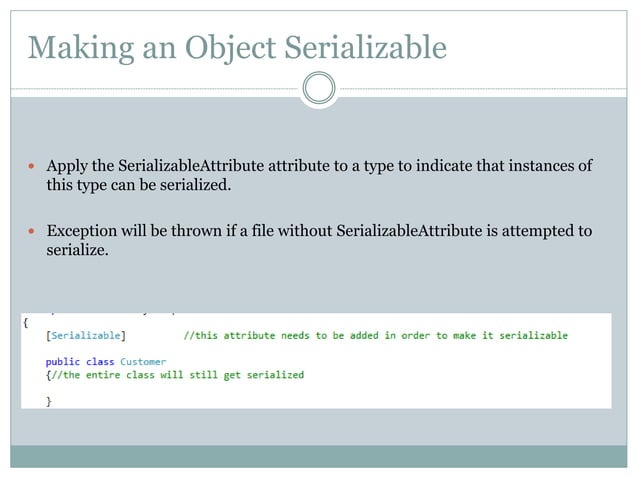Click the white code snippet image

[x=316, y=361]
